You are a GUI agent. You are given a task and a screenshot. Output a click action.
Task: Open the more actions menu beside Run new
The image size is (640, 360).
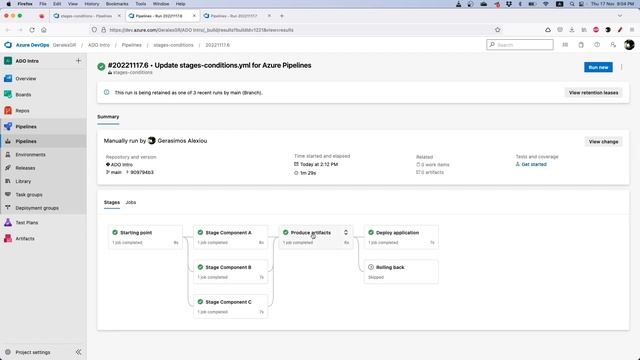click(x=622, y=67)
